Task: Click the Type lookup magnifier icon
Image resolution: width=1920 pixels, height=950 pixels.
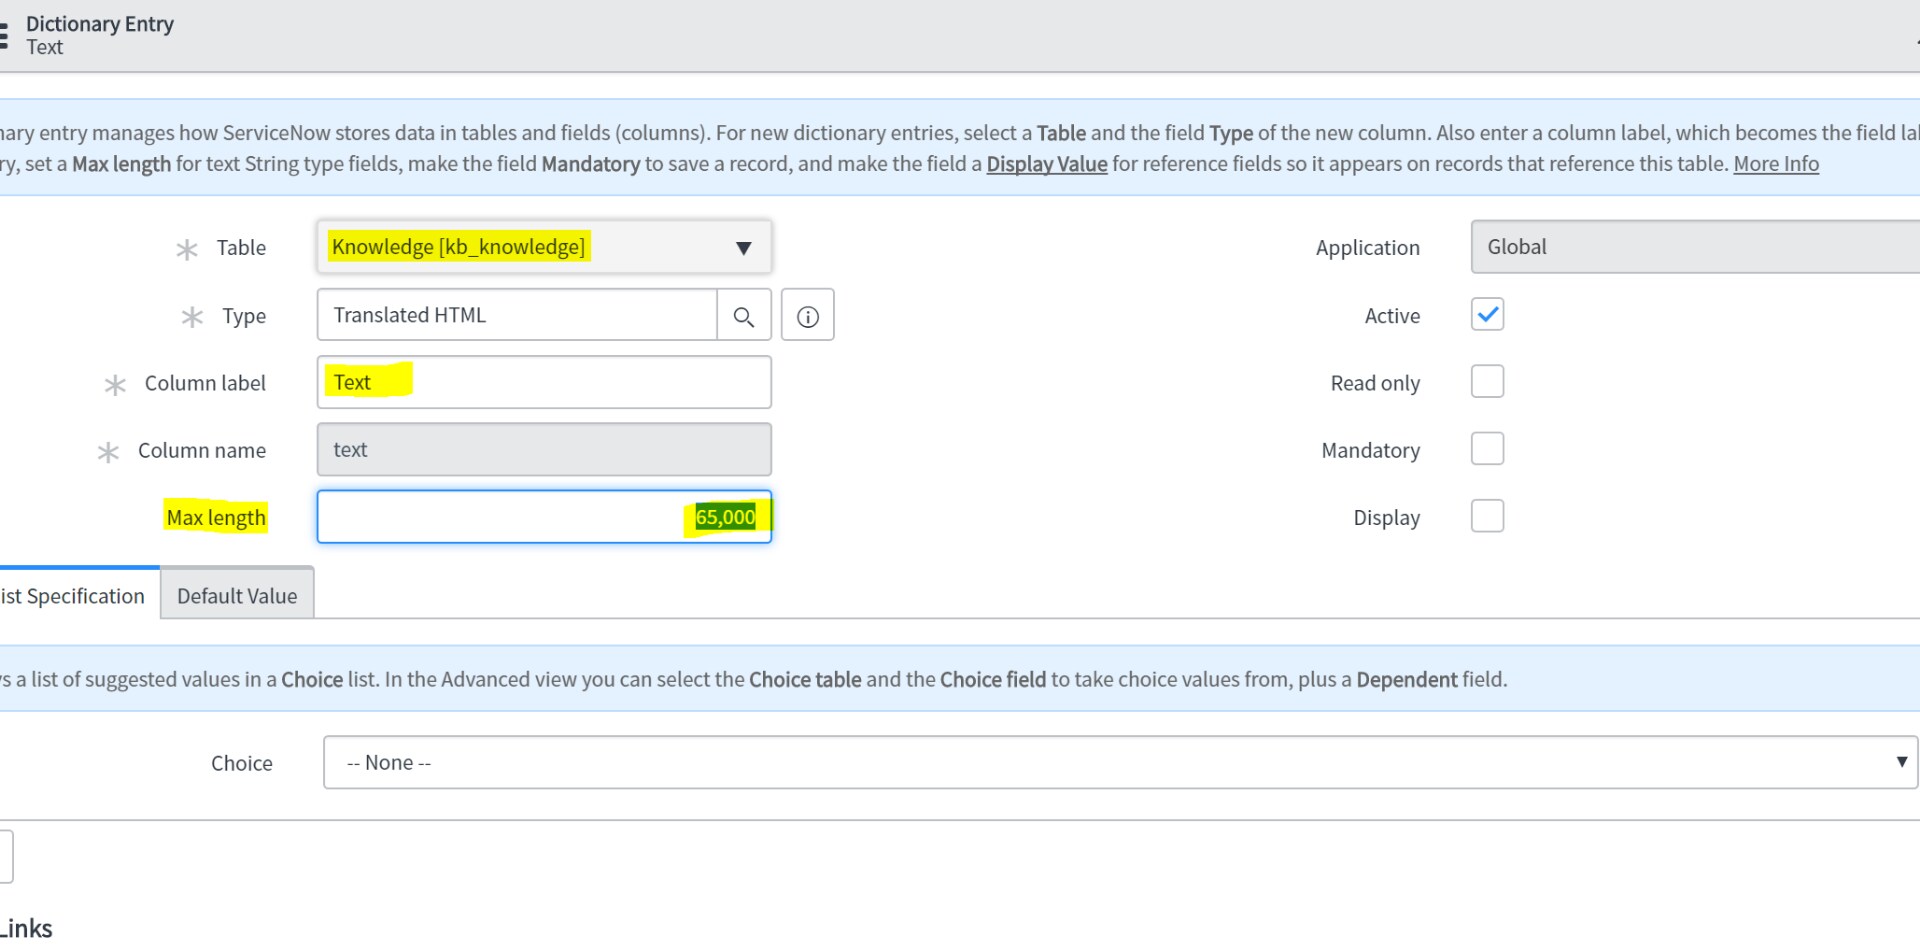Action: click(744, 315)
